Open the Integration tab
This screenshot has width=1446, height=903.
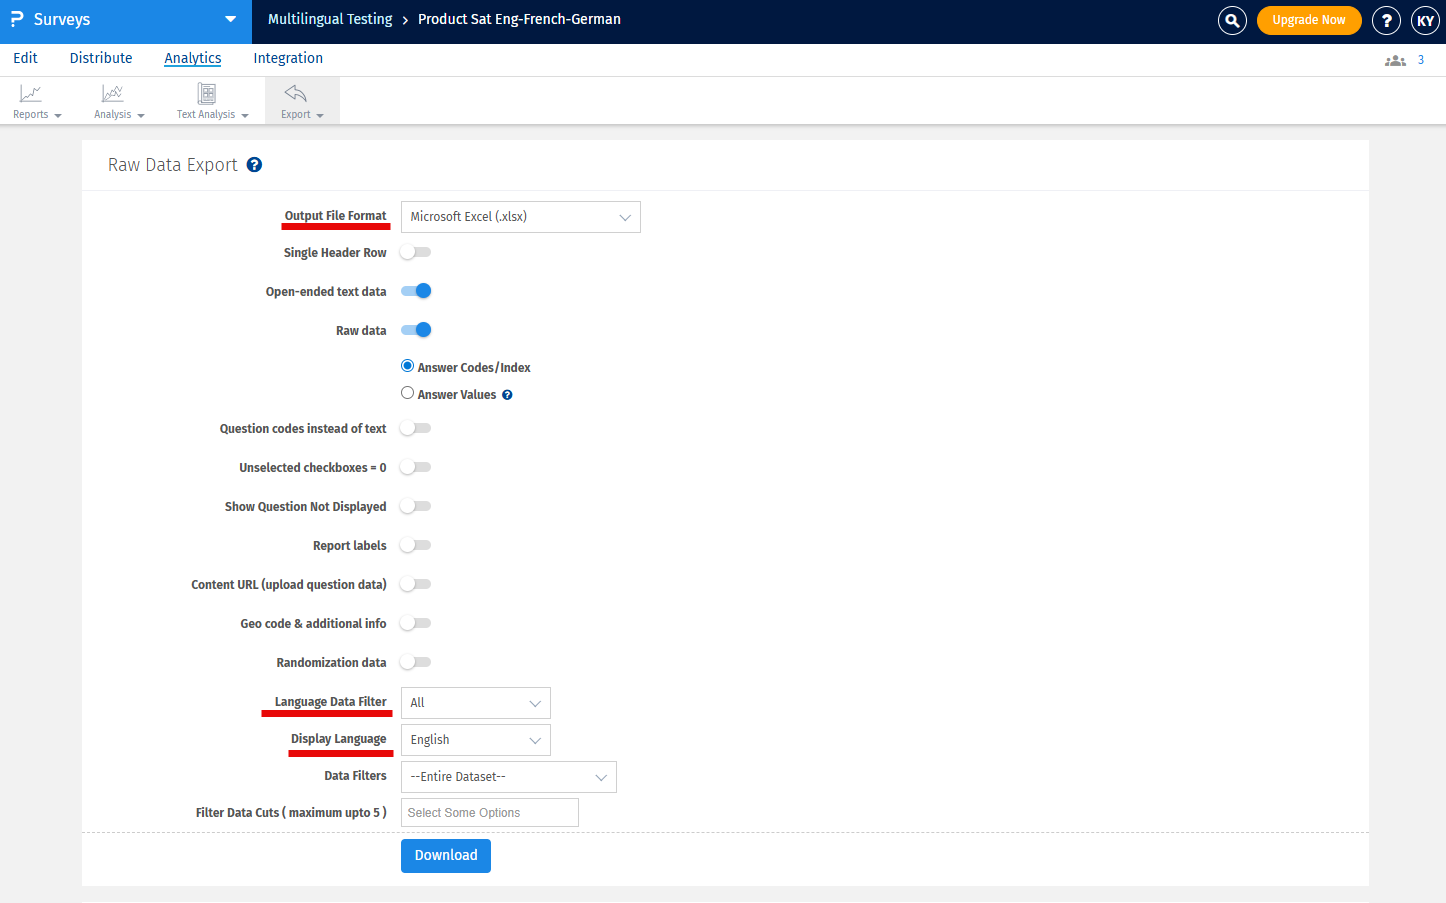(x=288, y=57)
